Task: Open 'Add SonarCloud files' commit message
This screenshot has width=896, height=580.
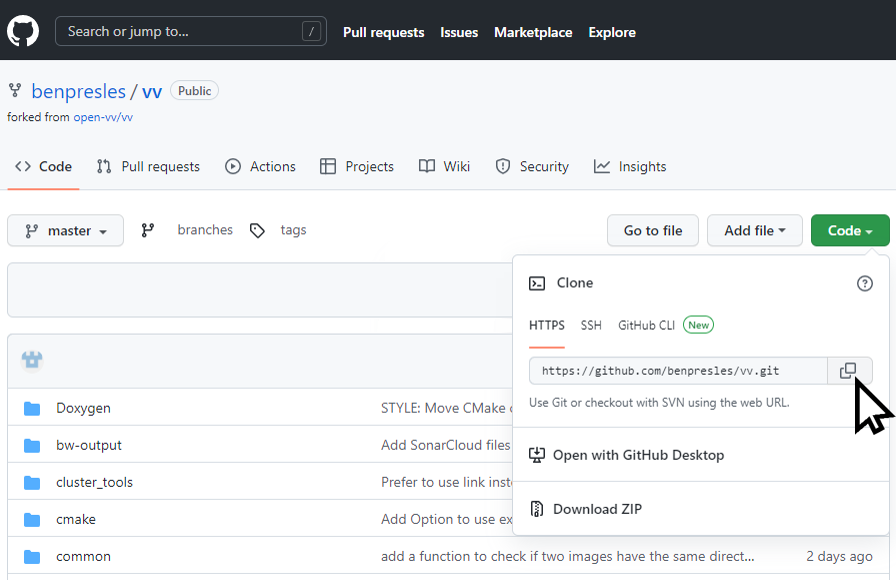Action: point(446,445)
